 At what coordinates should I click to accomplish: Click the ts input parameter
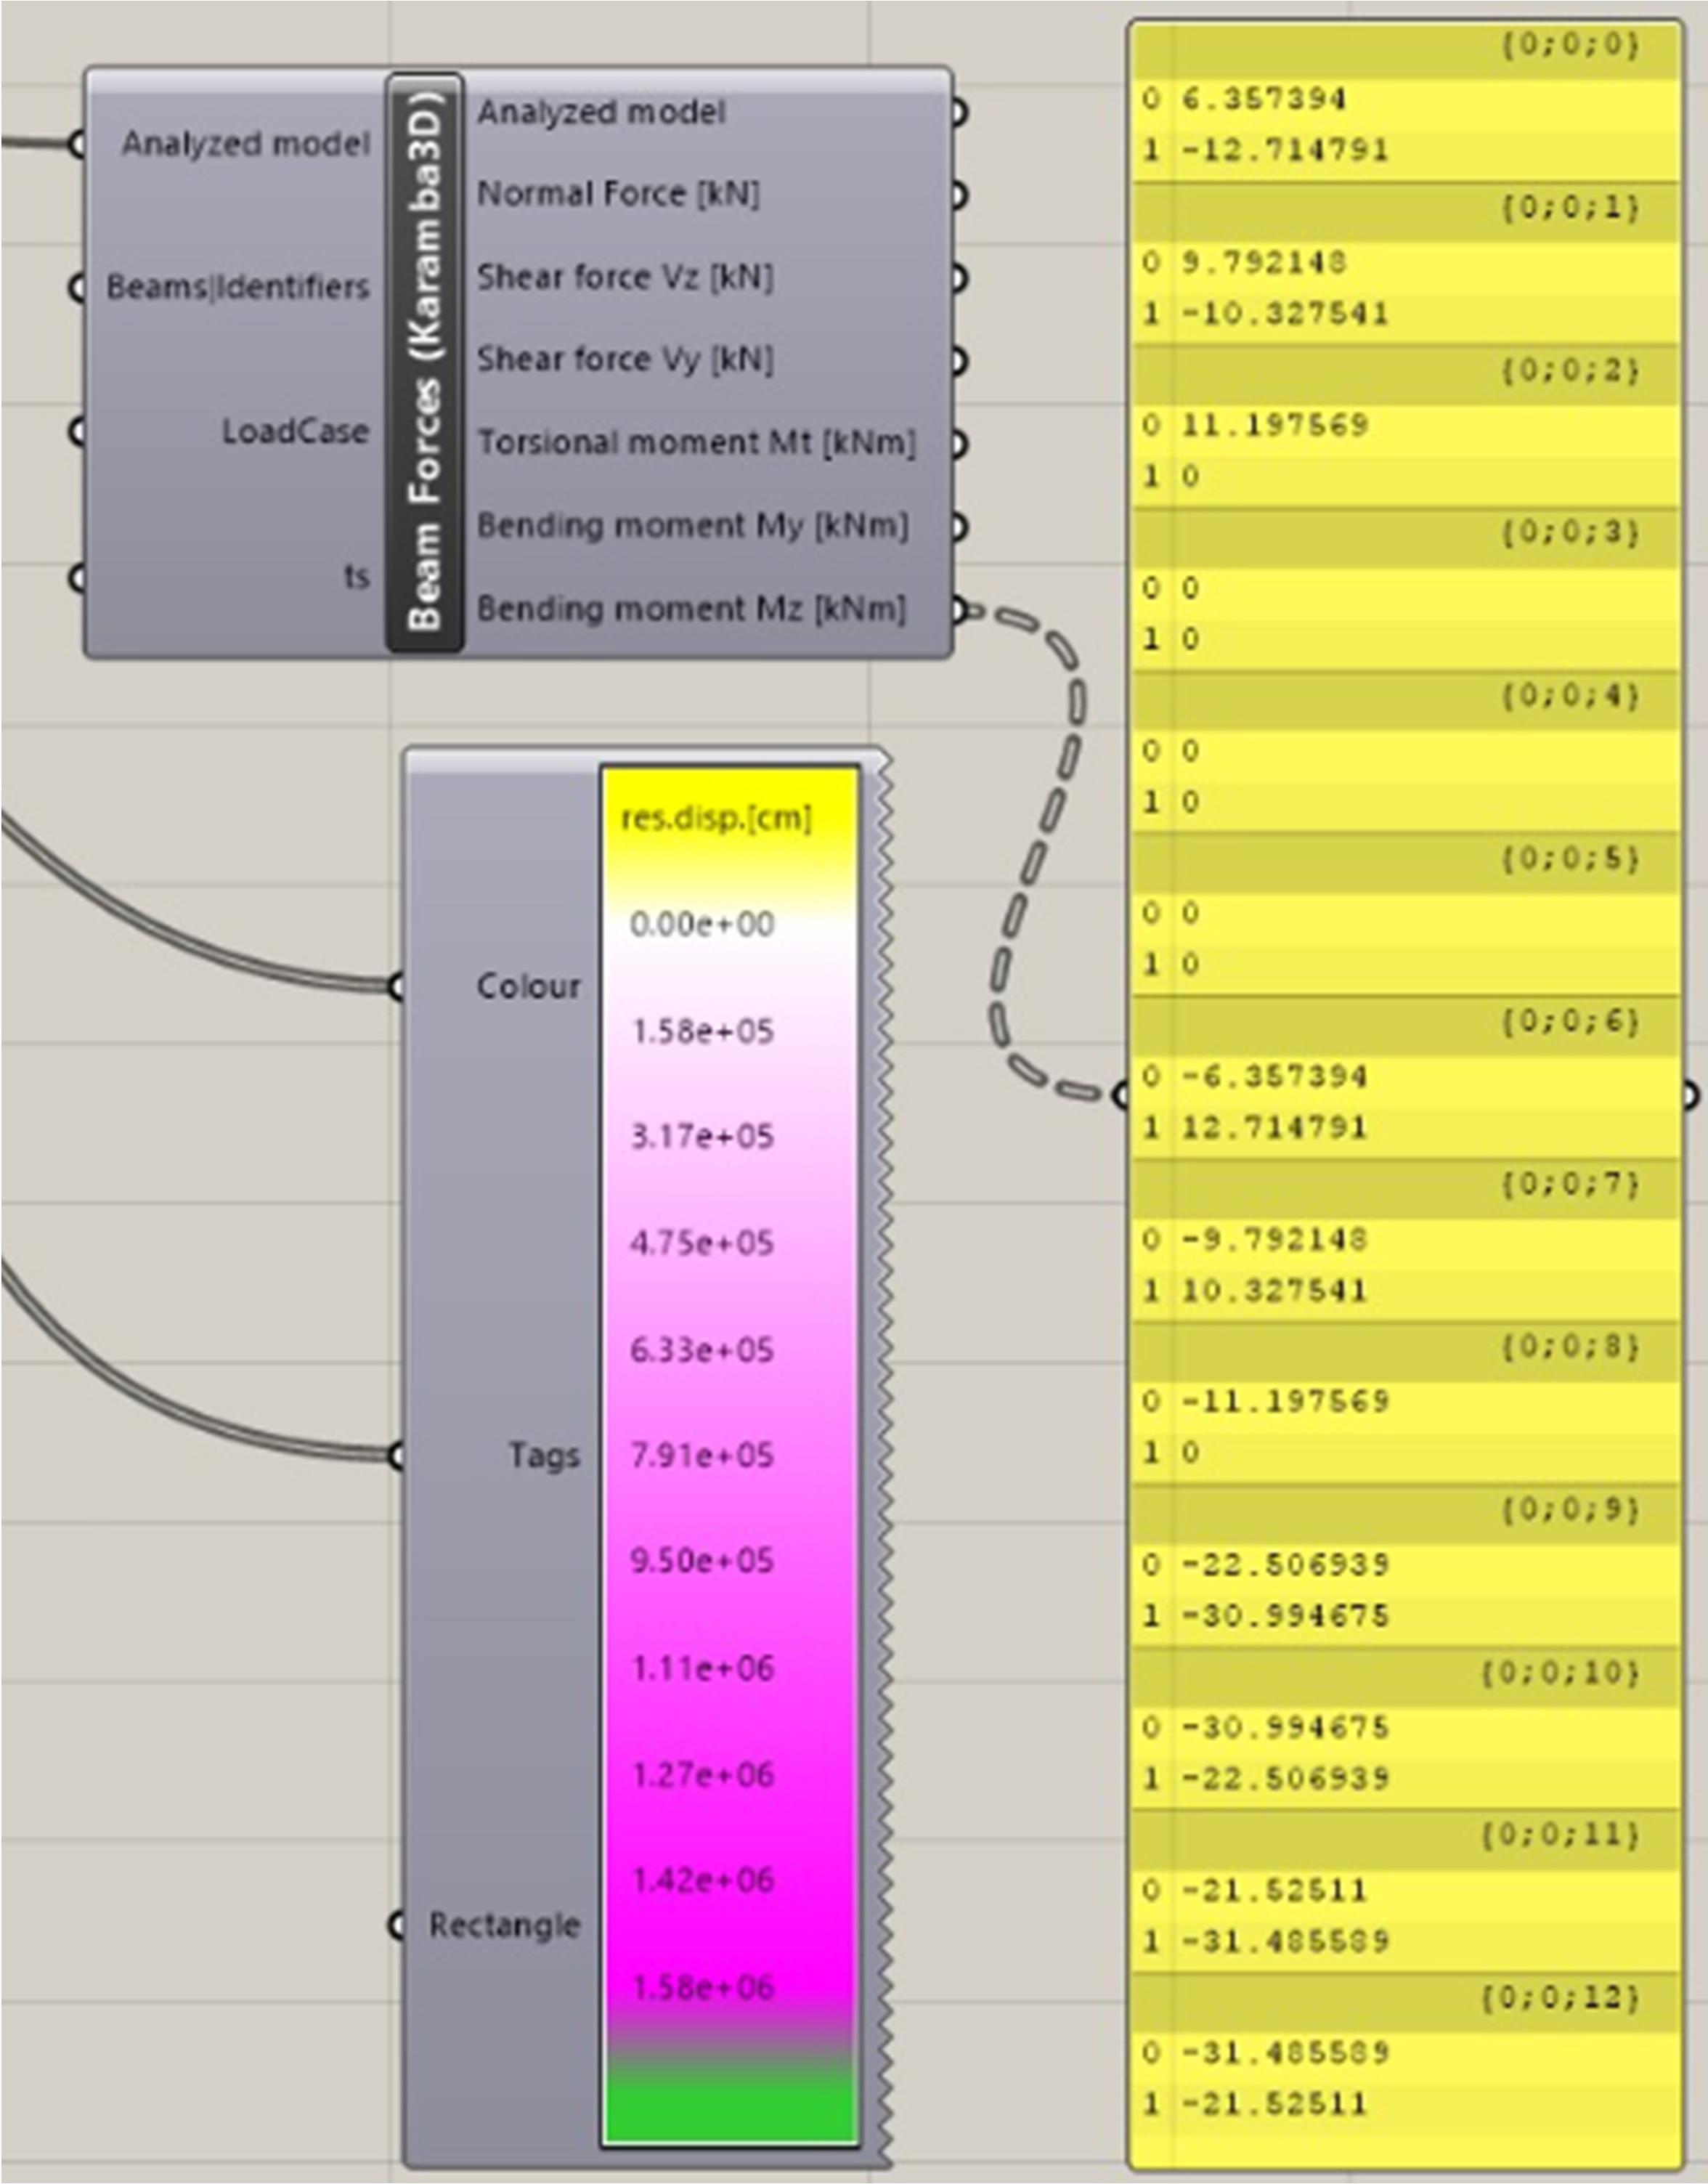pos(356,577)
